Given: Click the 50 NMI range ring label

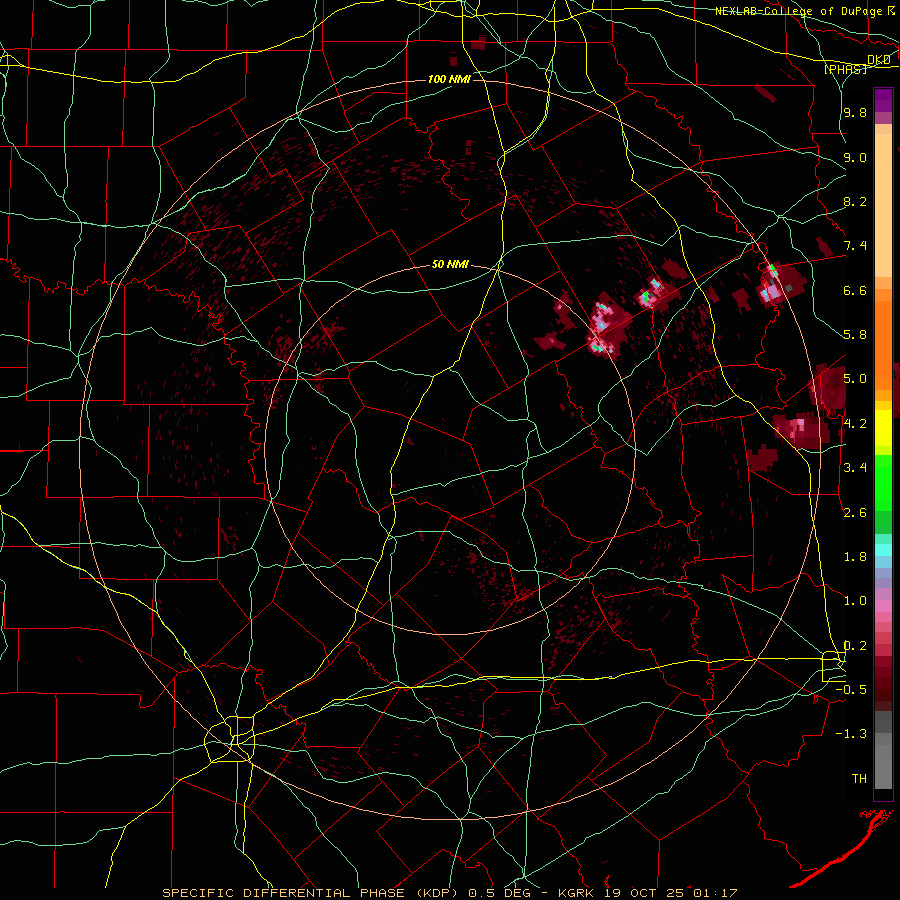Looking at the screenshot, I should click(x=450, y=265).
